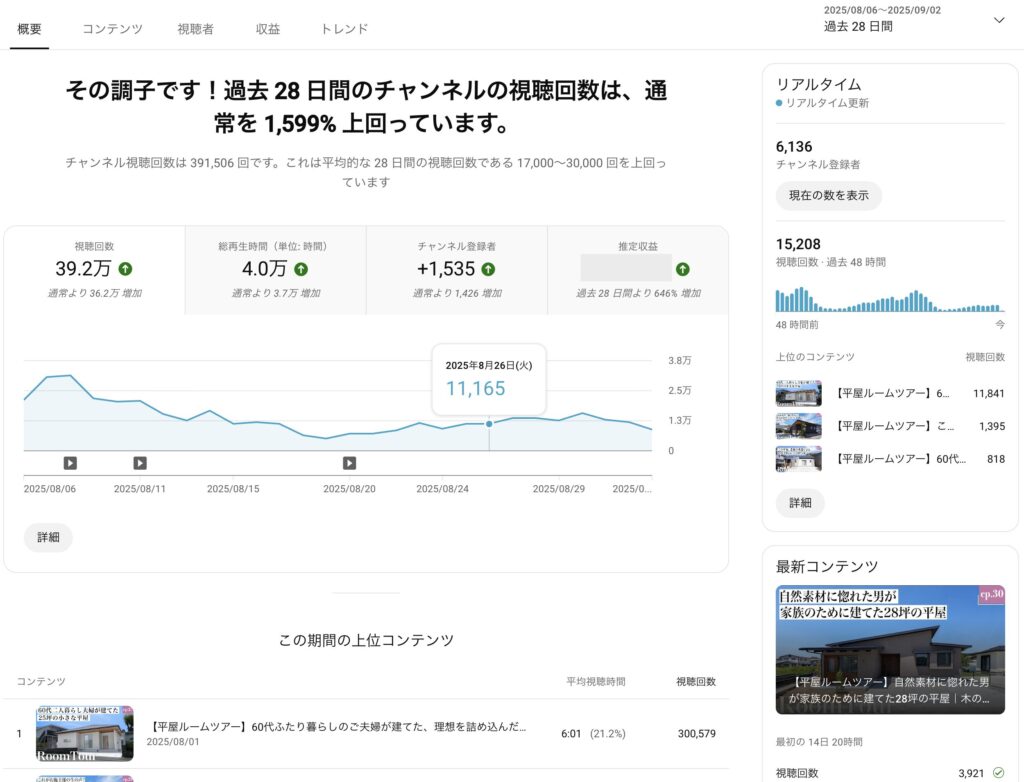Click 現在の数を表示 button

(x=828, y=196)
